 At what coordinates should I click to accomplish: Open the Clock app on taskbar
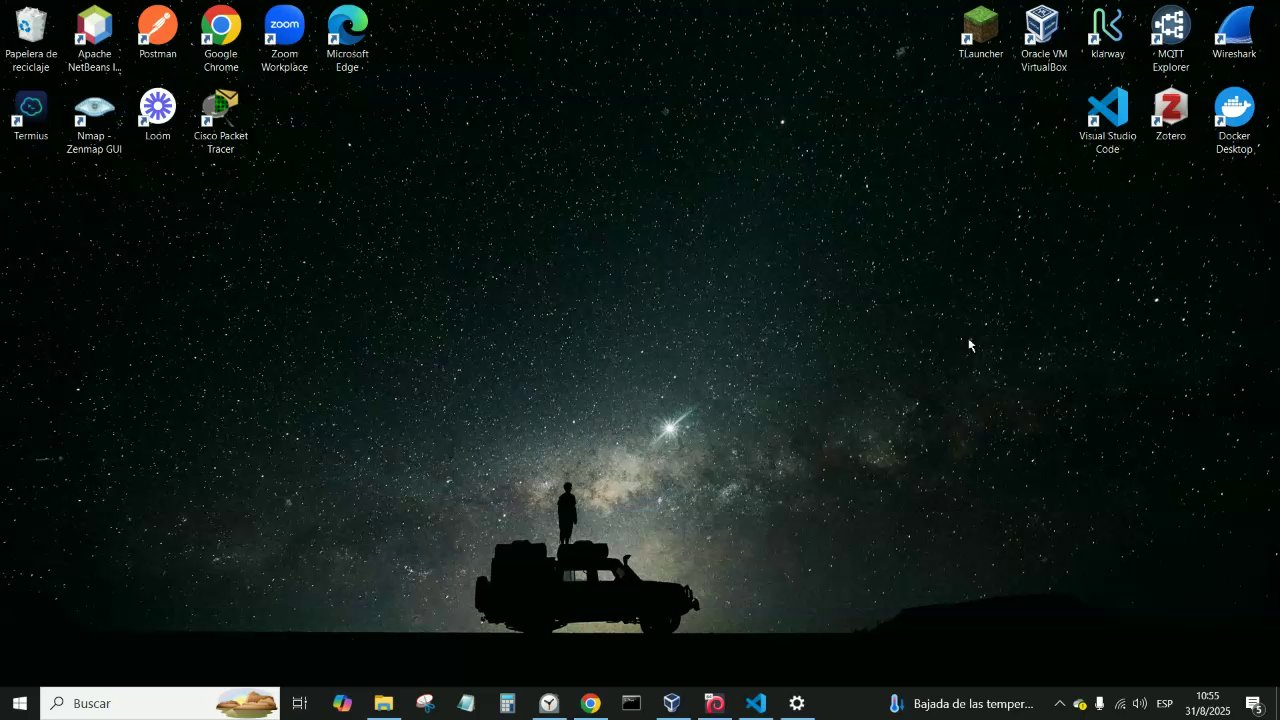click(549, 703)
